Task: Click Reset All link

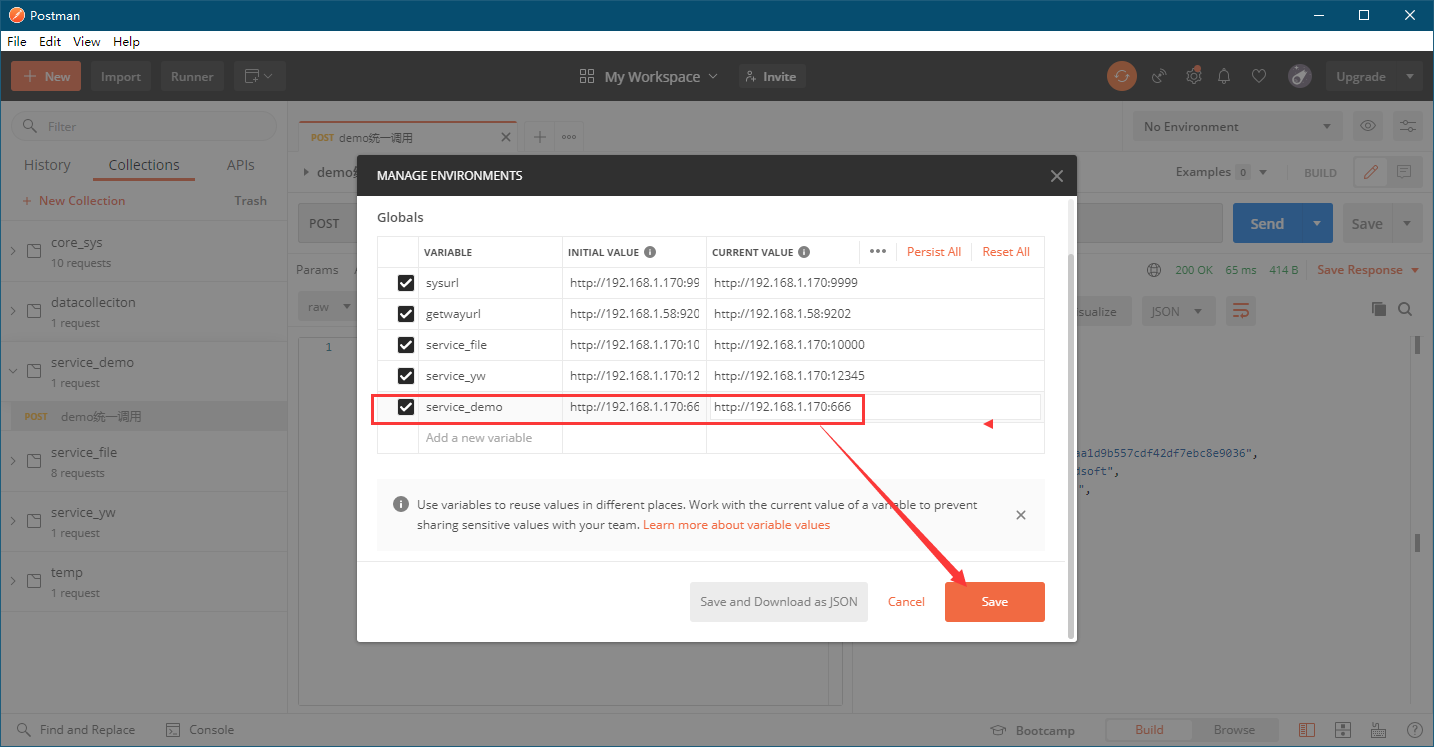Action: click(1006, 252)
